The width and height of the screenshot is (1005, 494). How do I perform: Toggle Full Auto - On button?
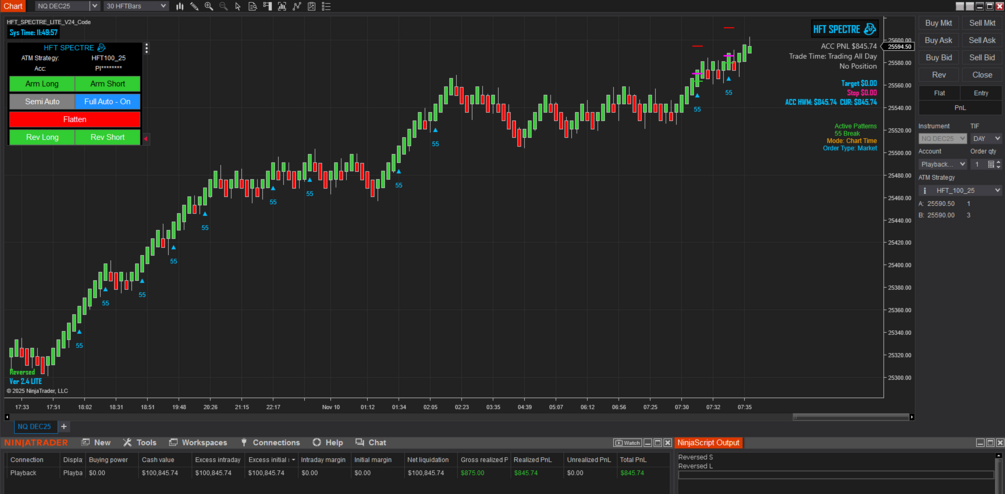(x=108, y=101)
